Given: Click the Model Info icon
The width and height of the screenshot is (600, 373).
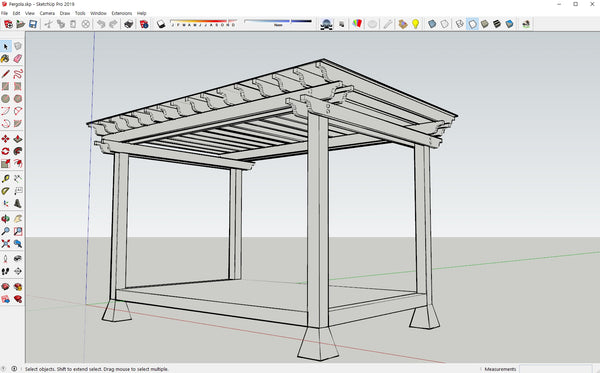Looking at the screenshot, I should coord(144,24).
